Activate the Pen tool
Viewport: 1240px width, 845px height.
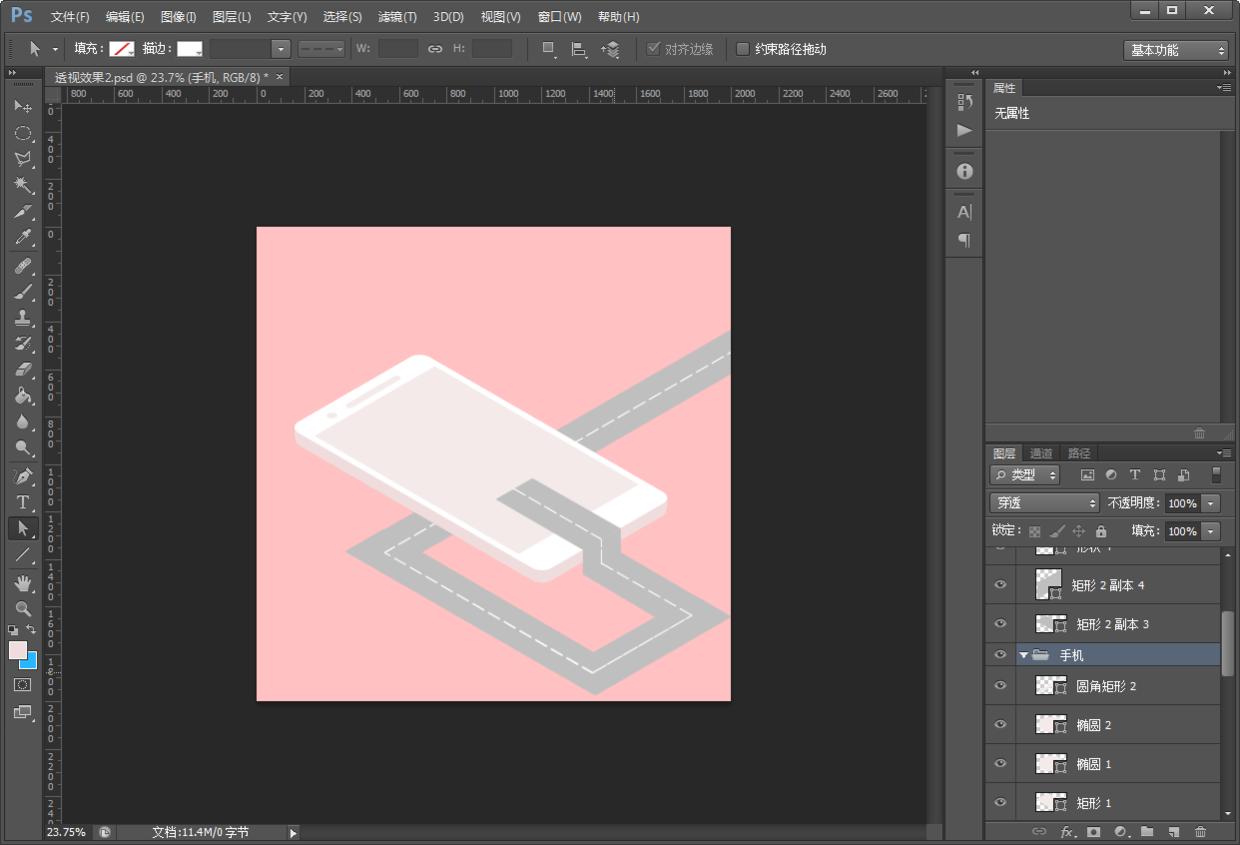(x=23, y=475)
